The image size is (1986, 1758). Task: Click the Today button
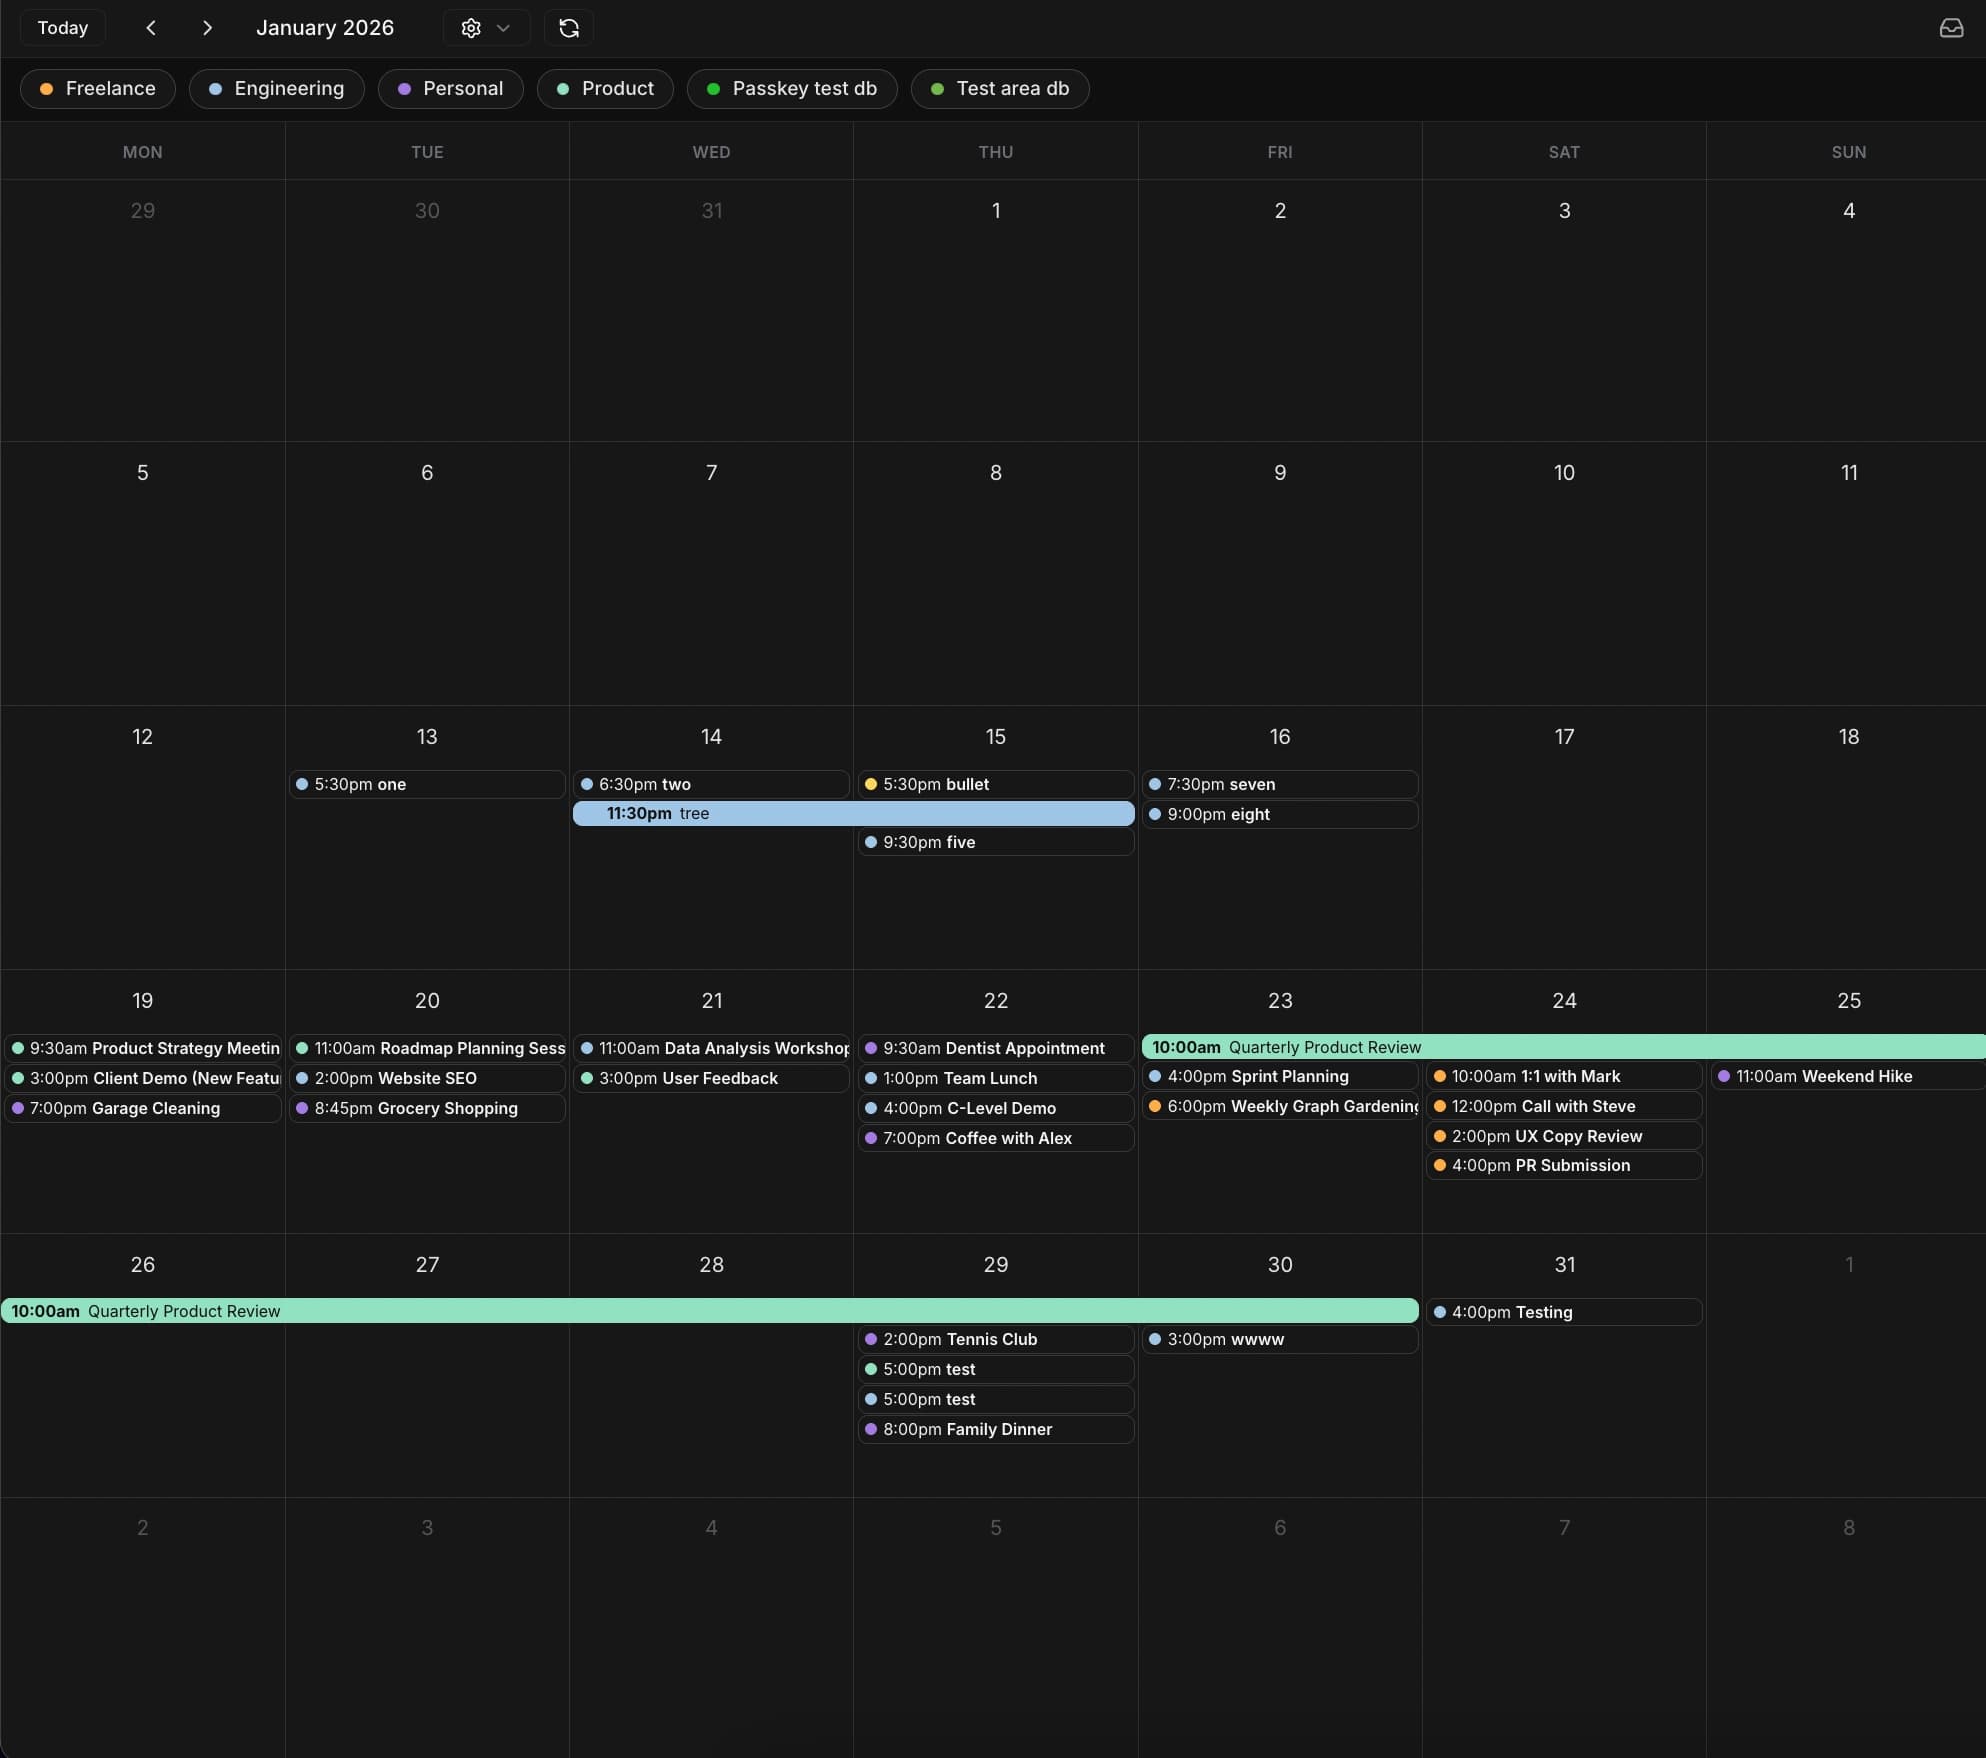coord(63,28)
